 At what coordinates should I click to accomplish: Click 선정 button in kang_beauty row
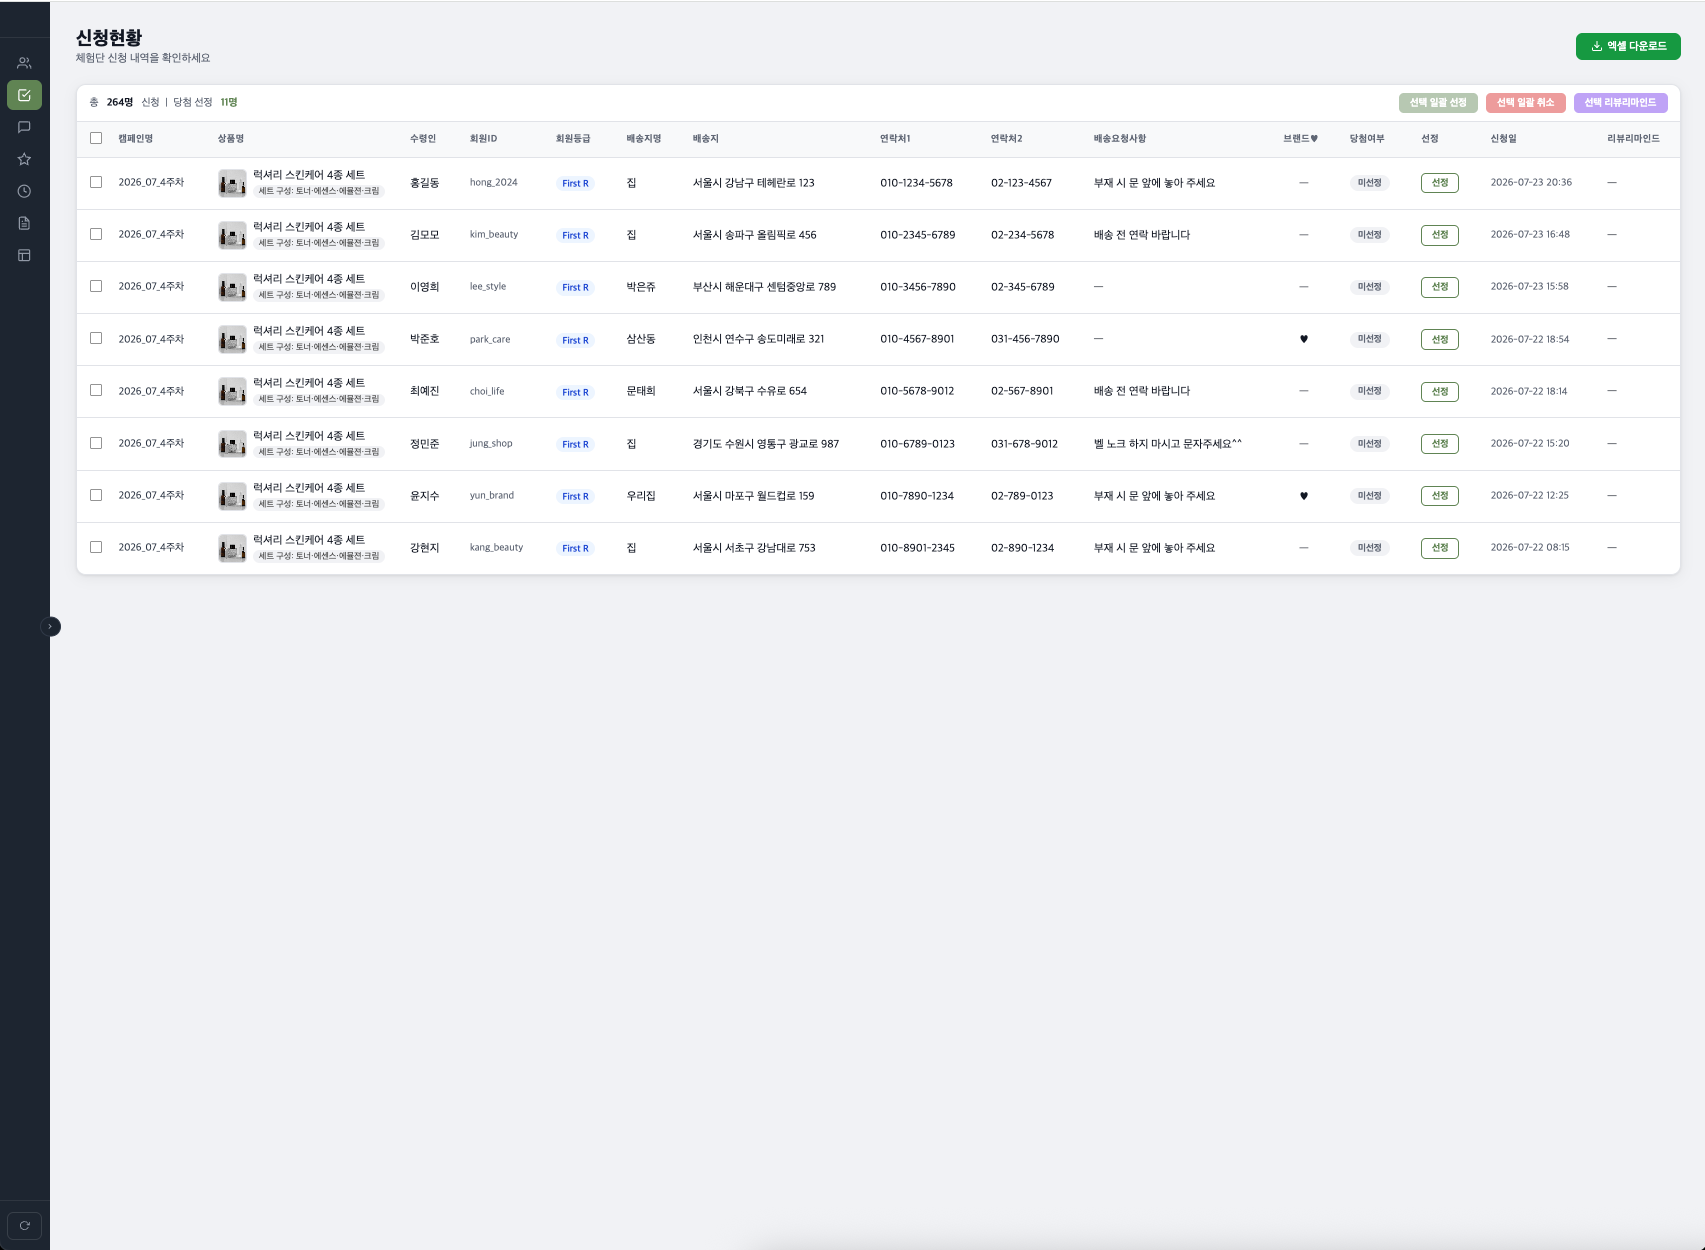1439,548
